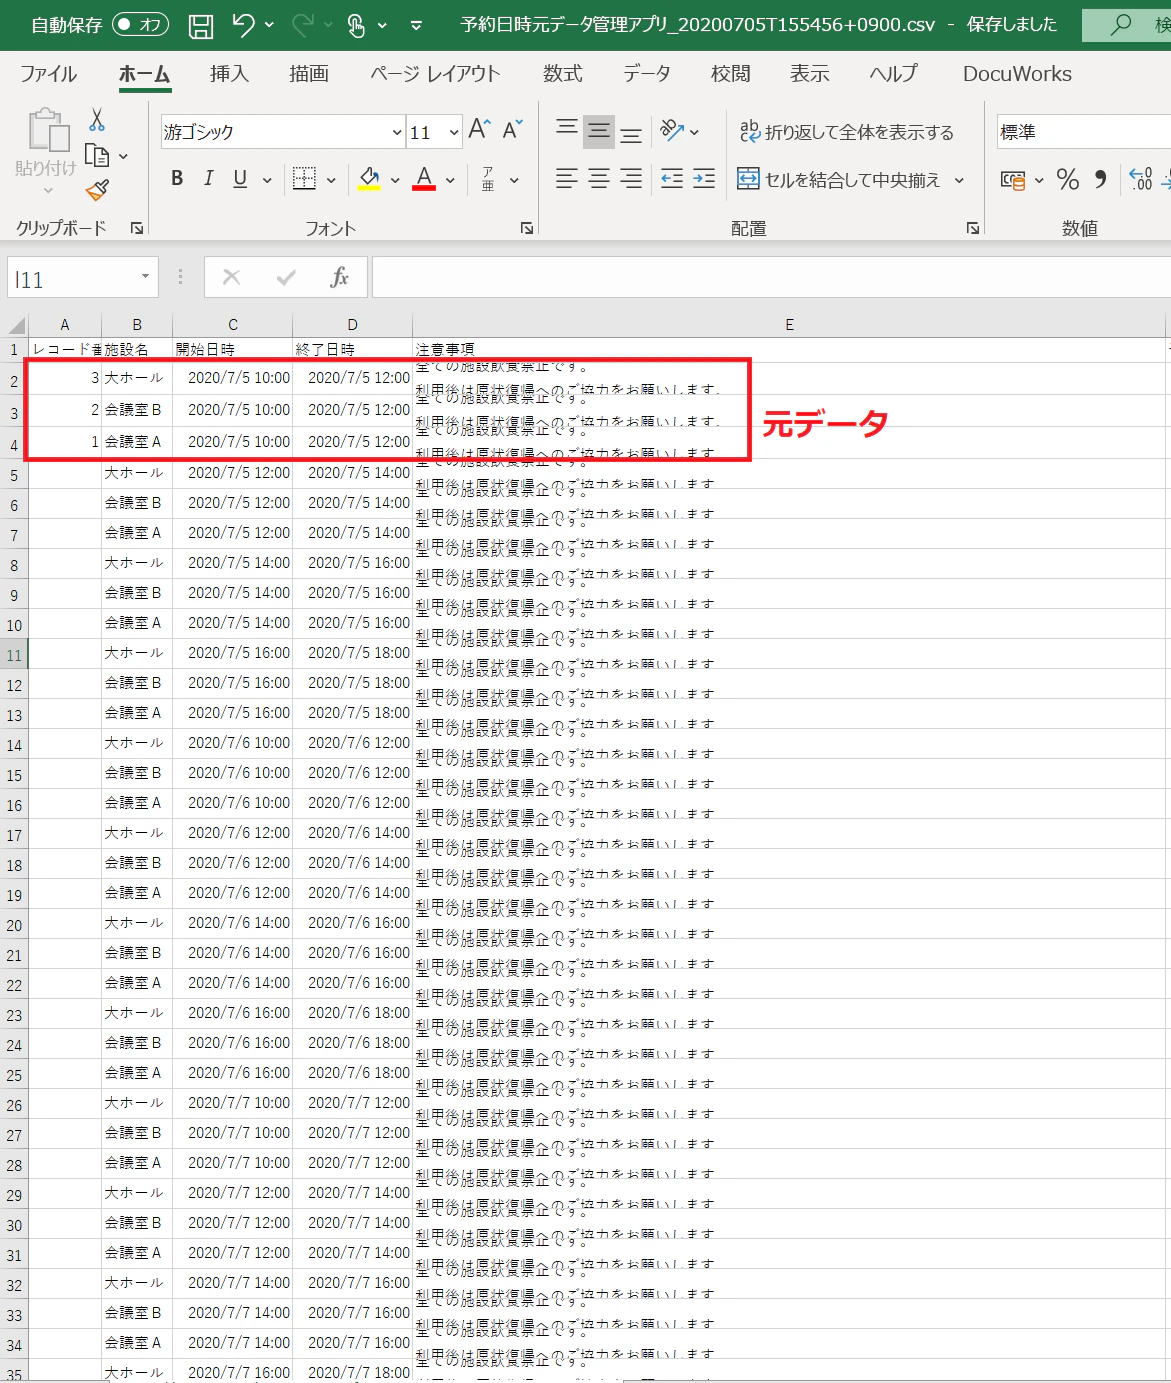This screenshot has height=1383, width=1171.
Task: Select the Format Painter brush
Action: 97,190
